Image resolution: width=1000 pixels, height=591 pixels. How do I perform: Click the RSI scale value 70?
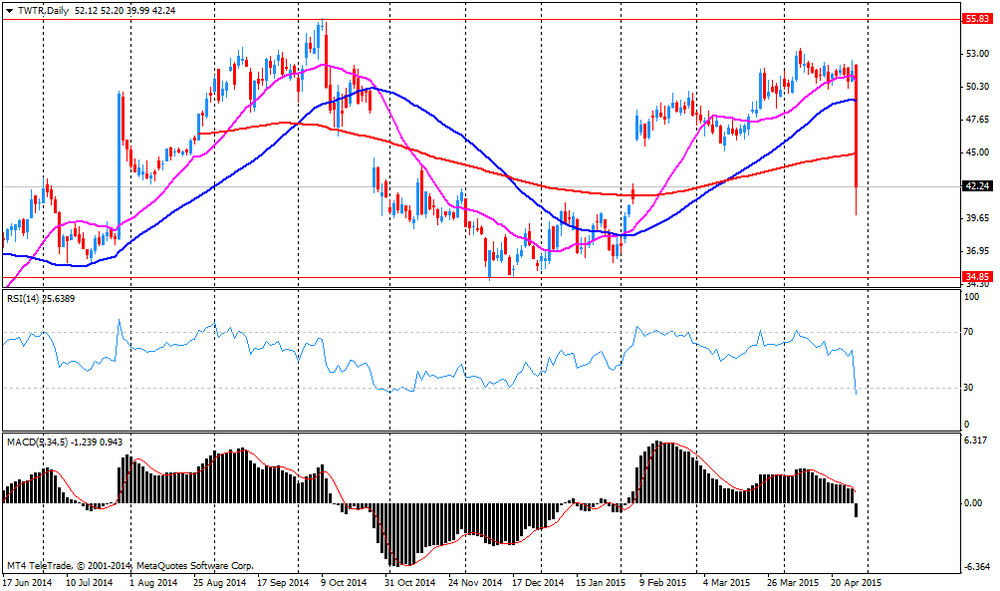pos(968,332)
